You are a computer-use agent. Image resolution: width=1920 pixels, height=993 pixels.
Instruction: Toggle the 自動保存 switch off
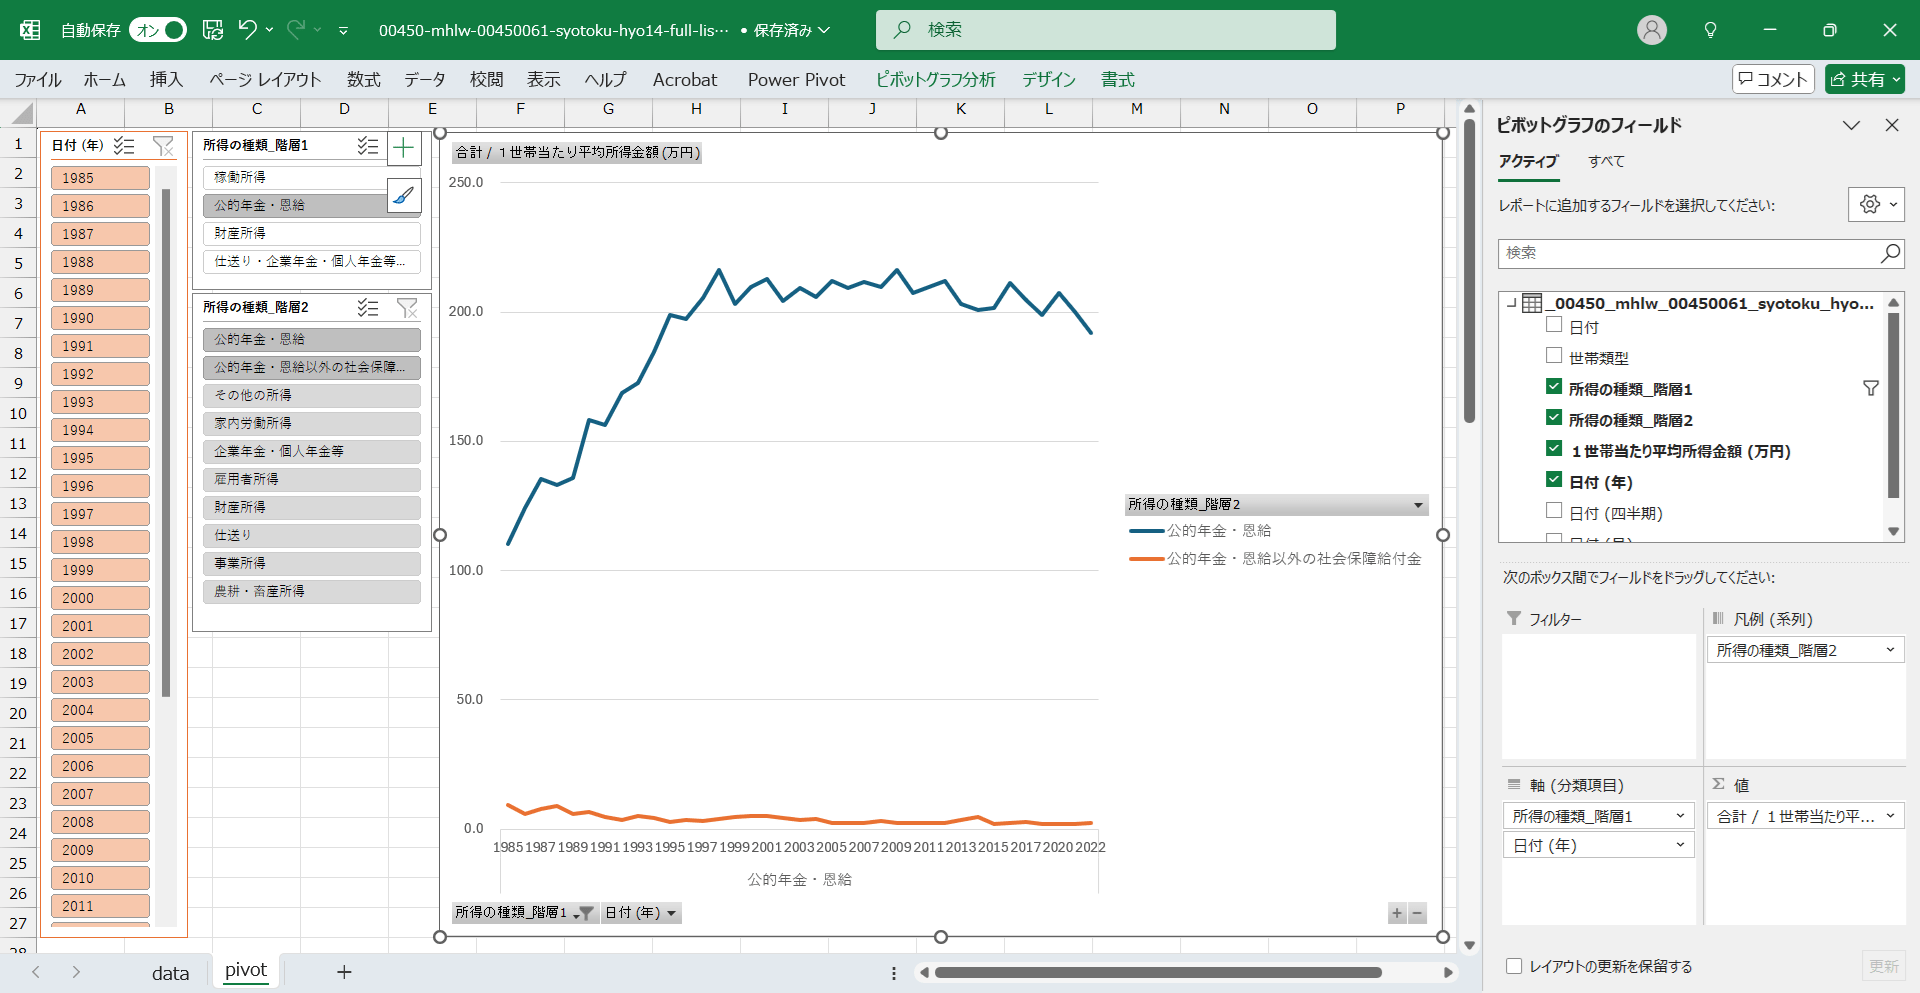point(158,30)
